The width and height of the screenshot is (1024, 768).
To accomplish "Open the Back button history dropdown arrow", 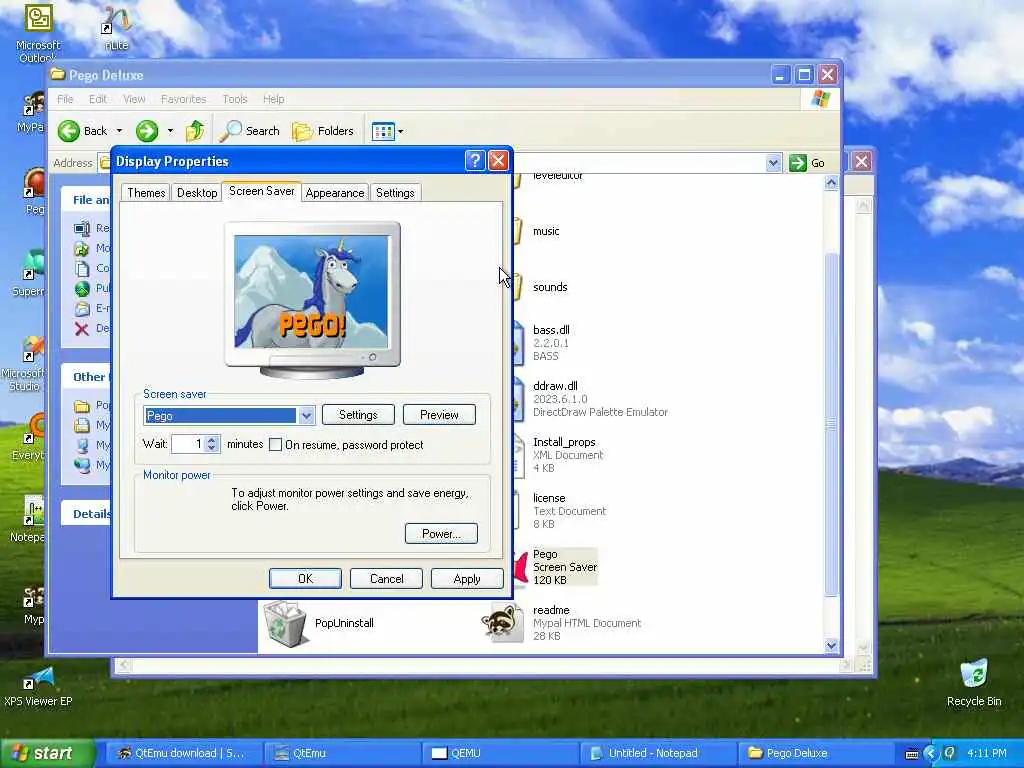I will click(119, 131).
